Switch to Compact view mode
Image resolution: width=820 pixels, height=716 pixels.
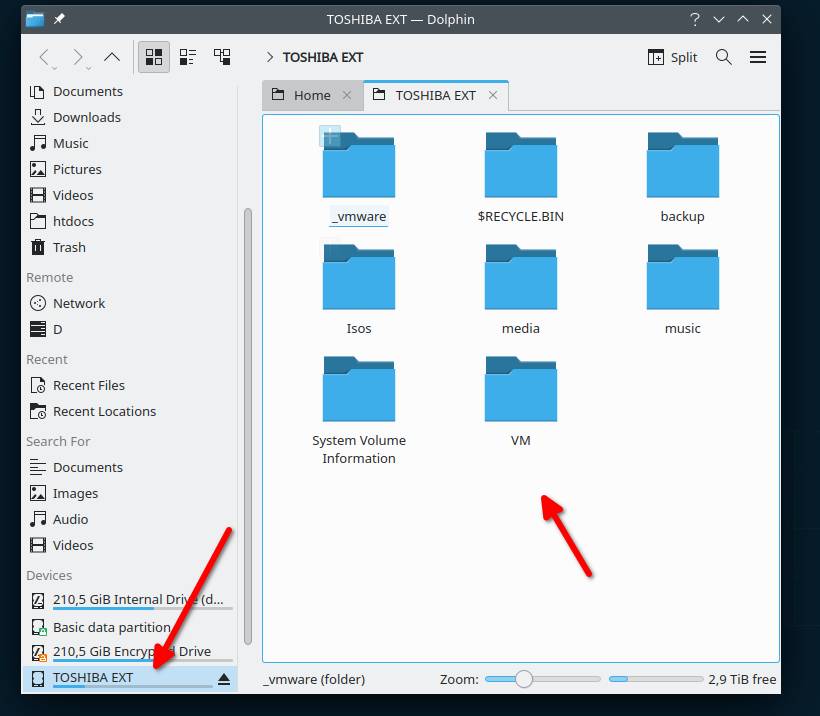point(188,57)
